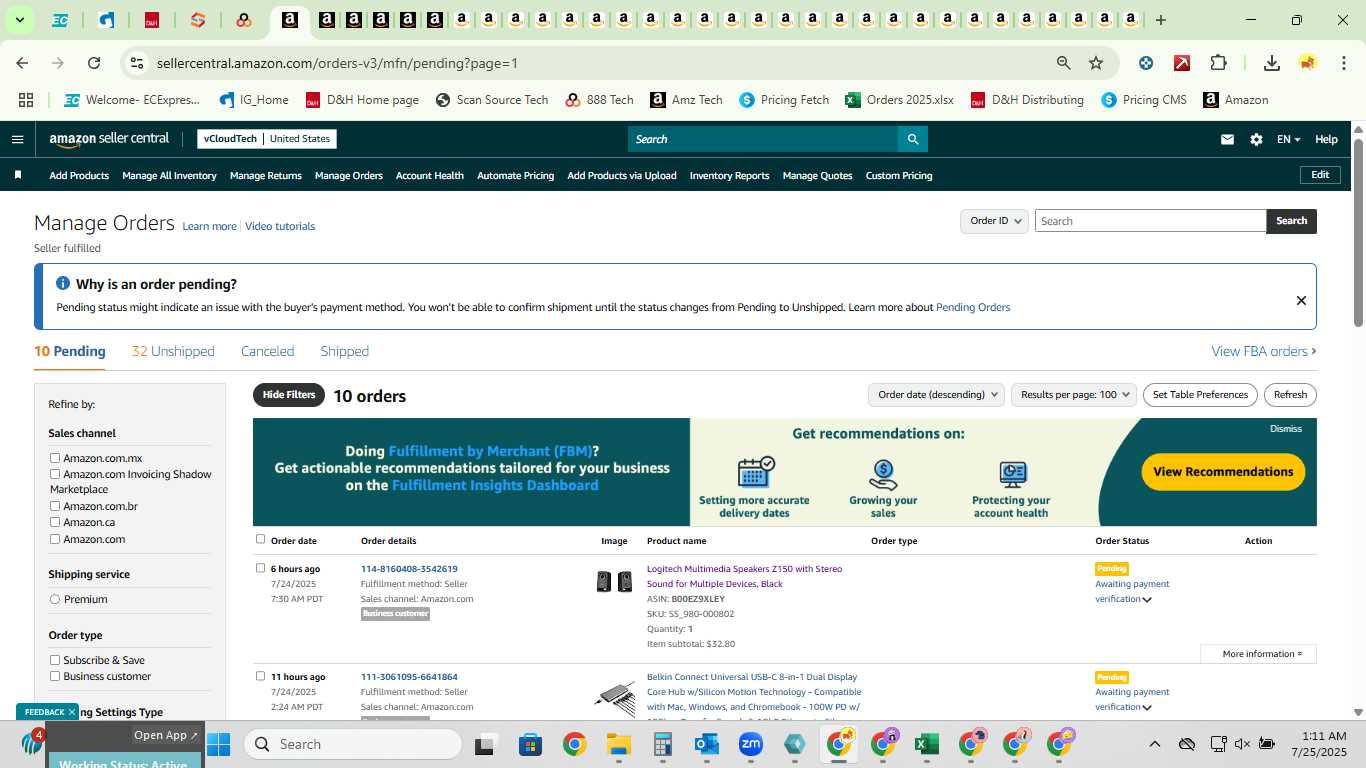The image size is (1366, 768).
Task: Bookmark this page with the star icon
Action: (x=1096, y=63)
